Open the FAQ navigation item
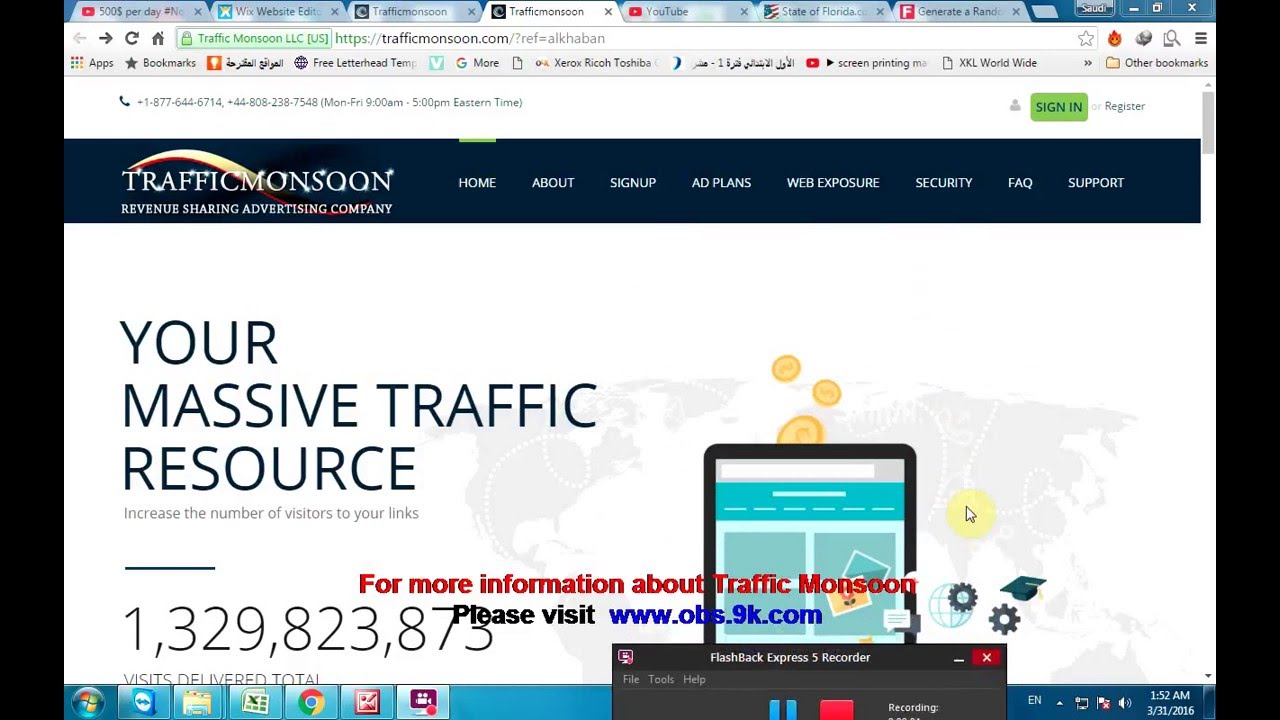Screen dimensions: 1280x720 1020,182
